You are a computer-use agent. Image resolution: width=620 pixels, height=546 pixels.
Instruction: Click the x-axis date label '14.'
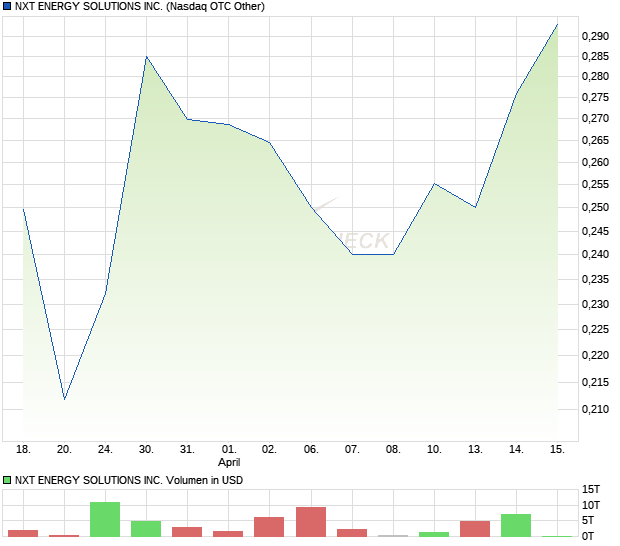(x=516, y=450)
